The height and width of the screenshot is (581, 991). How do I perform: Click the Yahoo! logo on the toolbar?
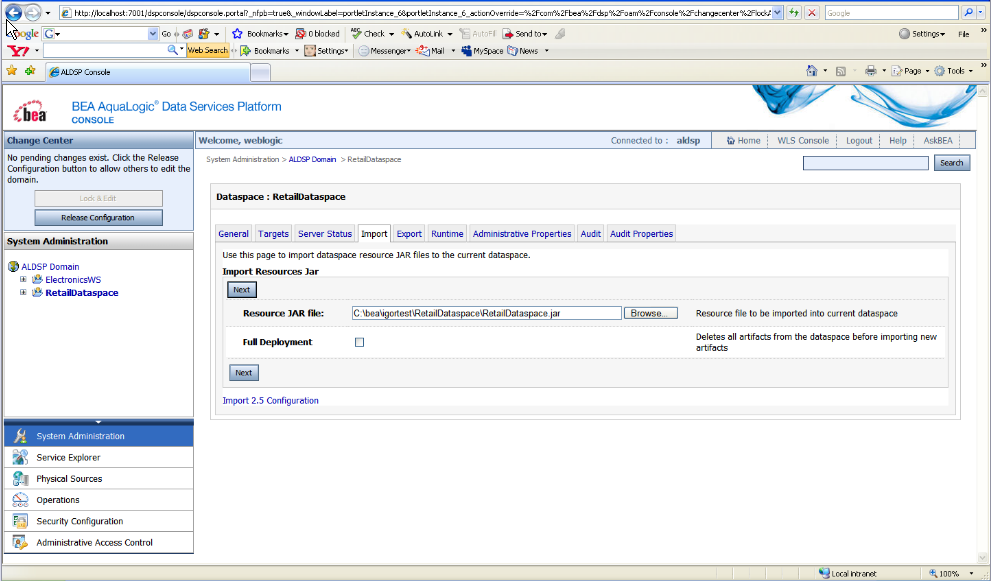(x=18, y=51)
